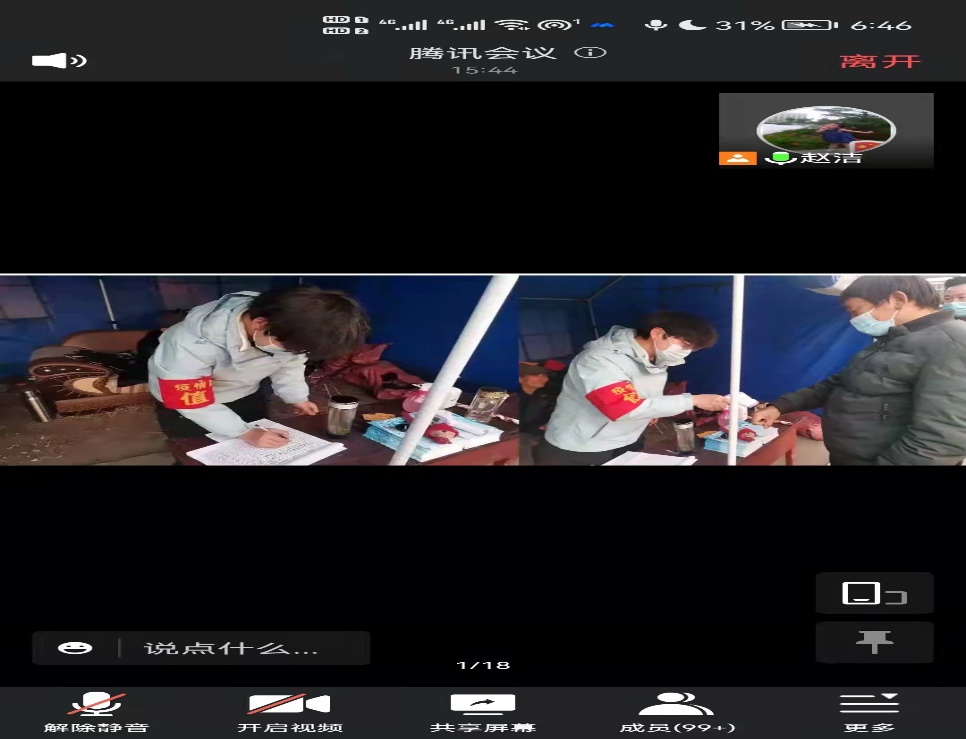
Task: Open meeting info icon beside 腾讯会议
Action: point(591,52)
